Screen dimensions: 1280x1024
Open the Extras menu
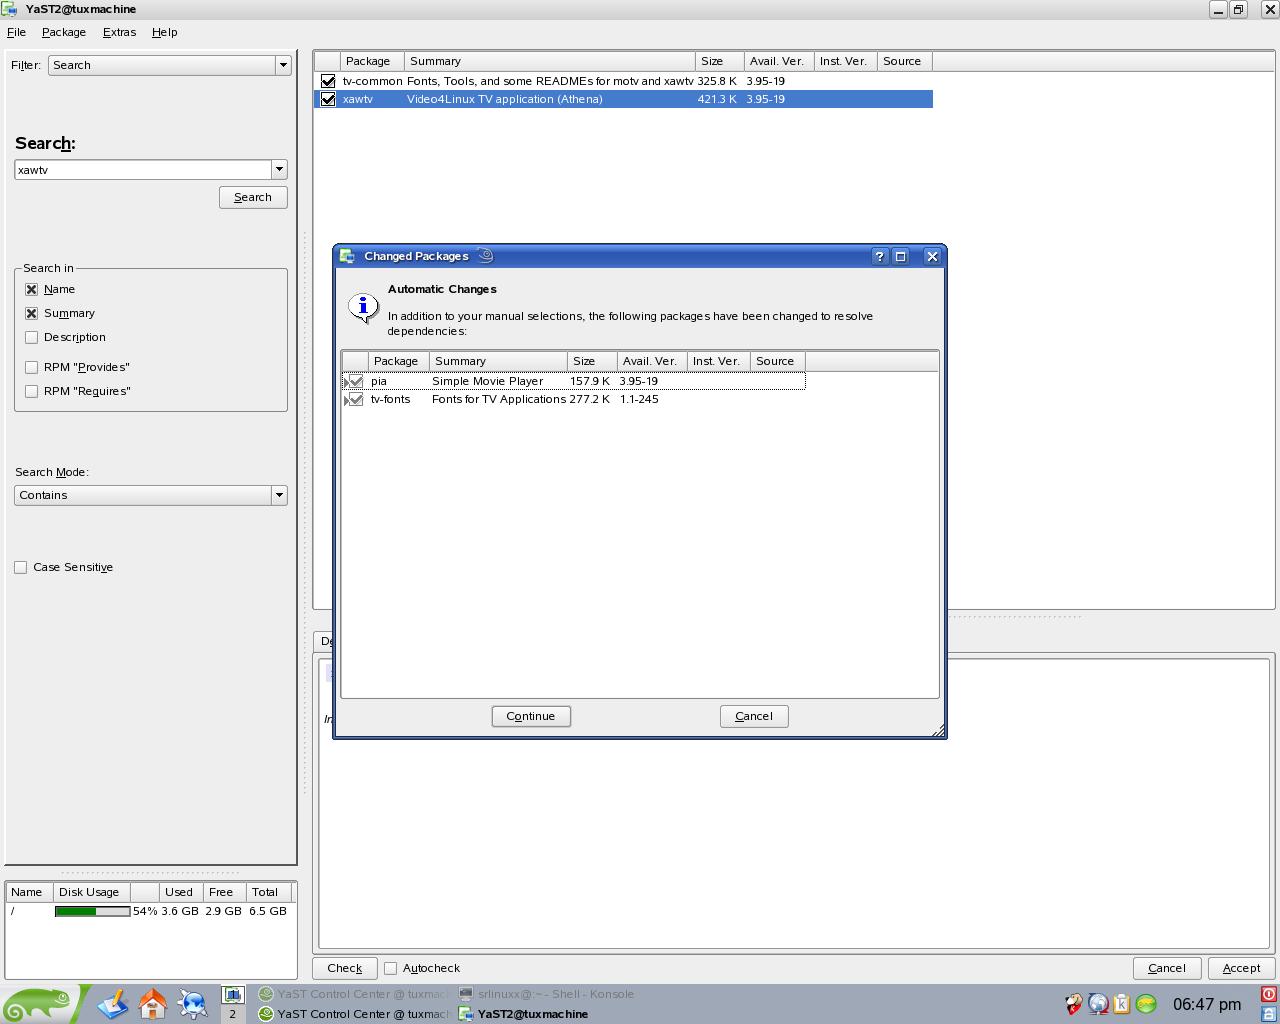(x=119, y=32)
